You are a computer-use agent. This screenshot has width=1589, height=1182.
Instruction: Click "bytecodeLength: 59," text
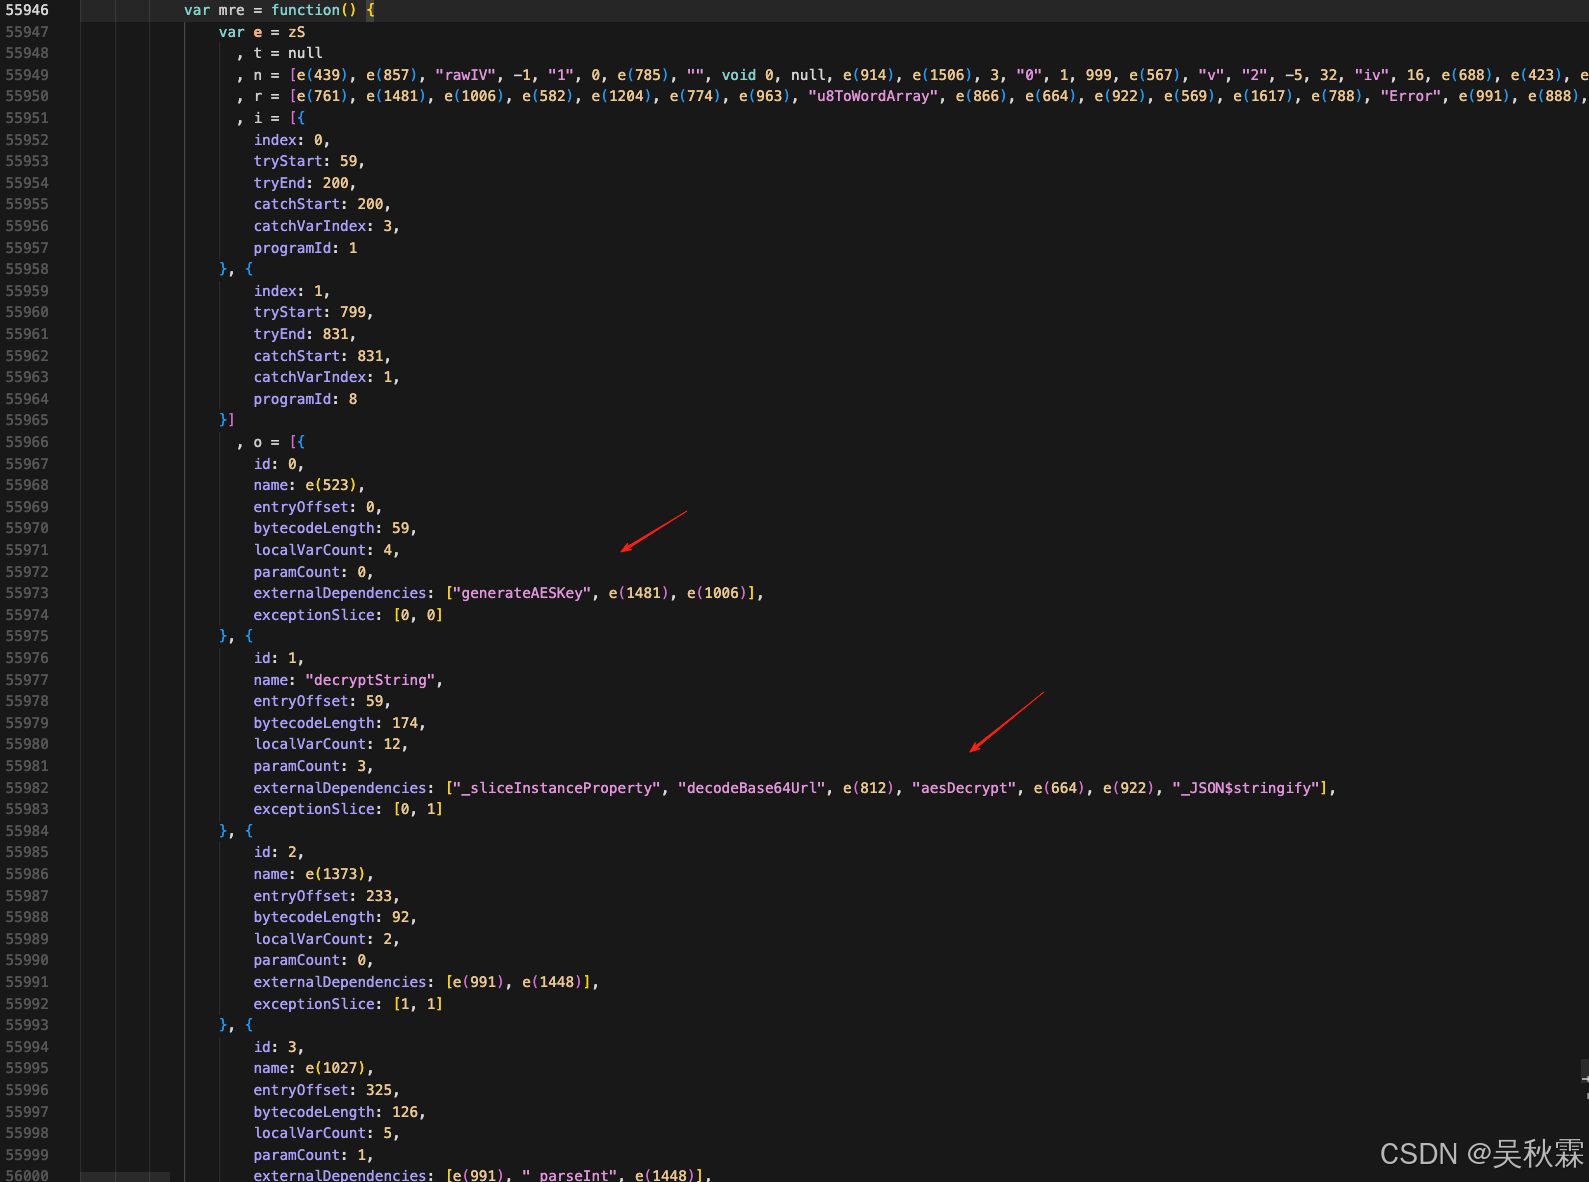[x=335, y=528]
